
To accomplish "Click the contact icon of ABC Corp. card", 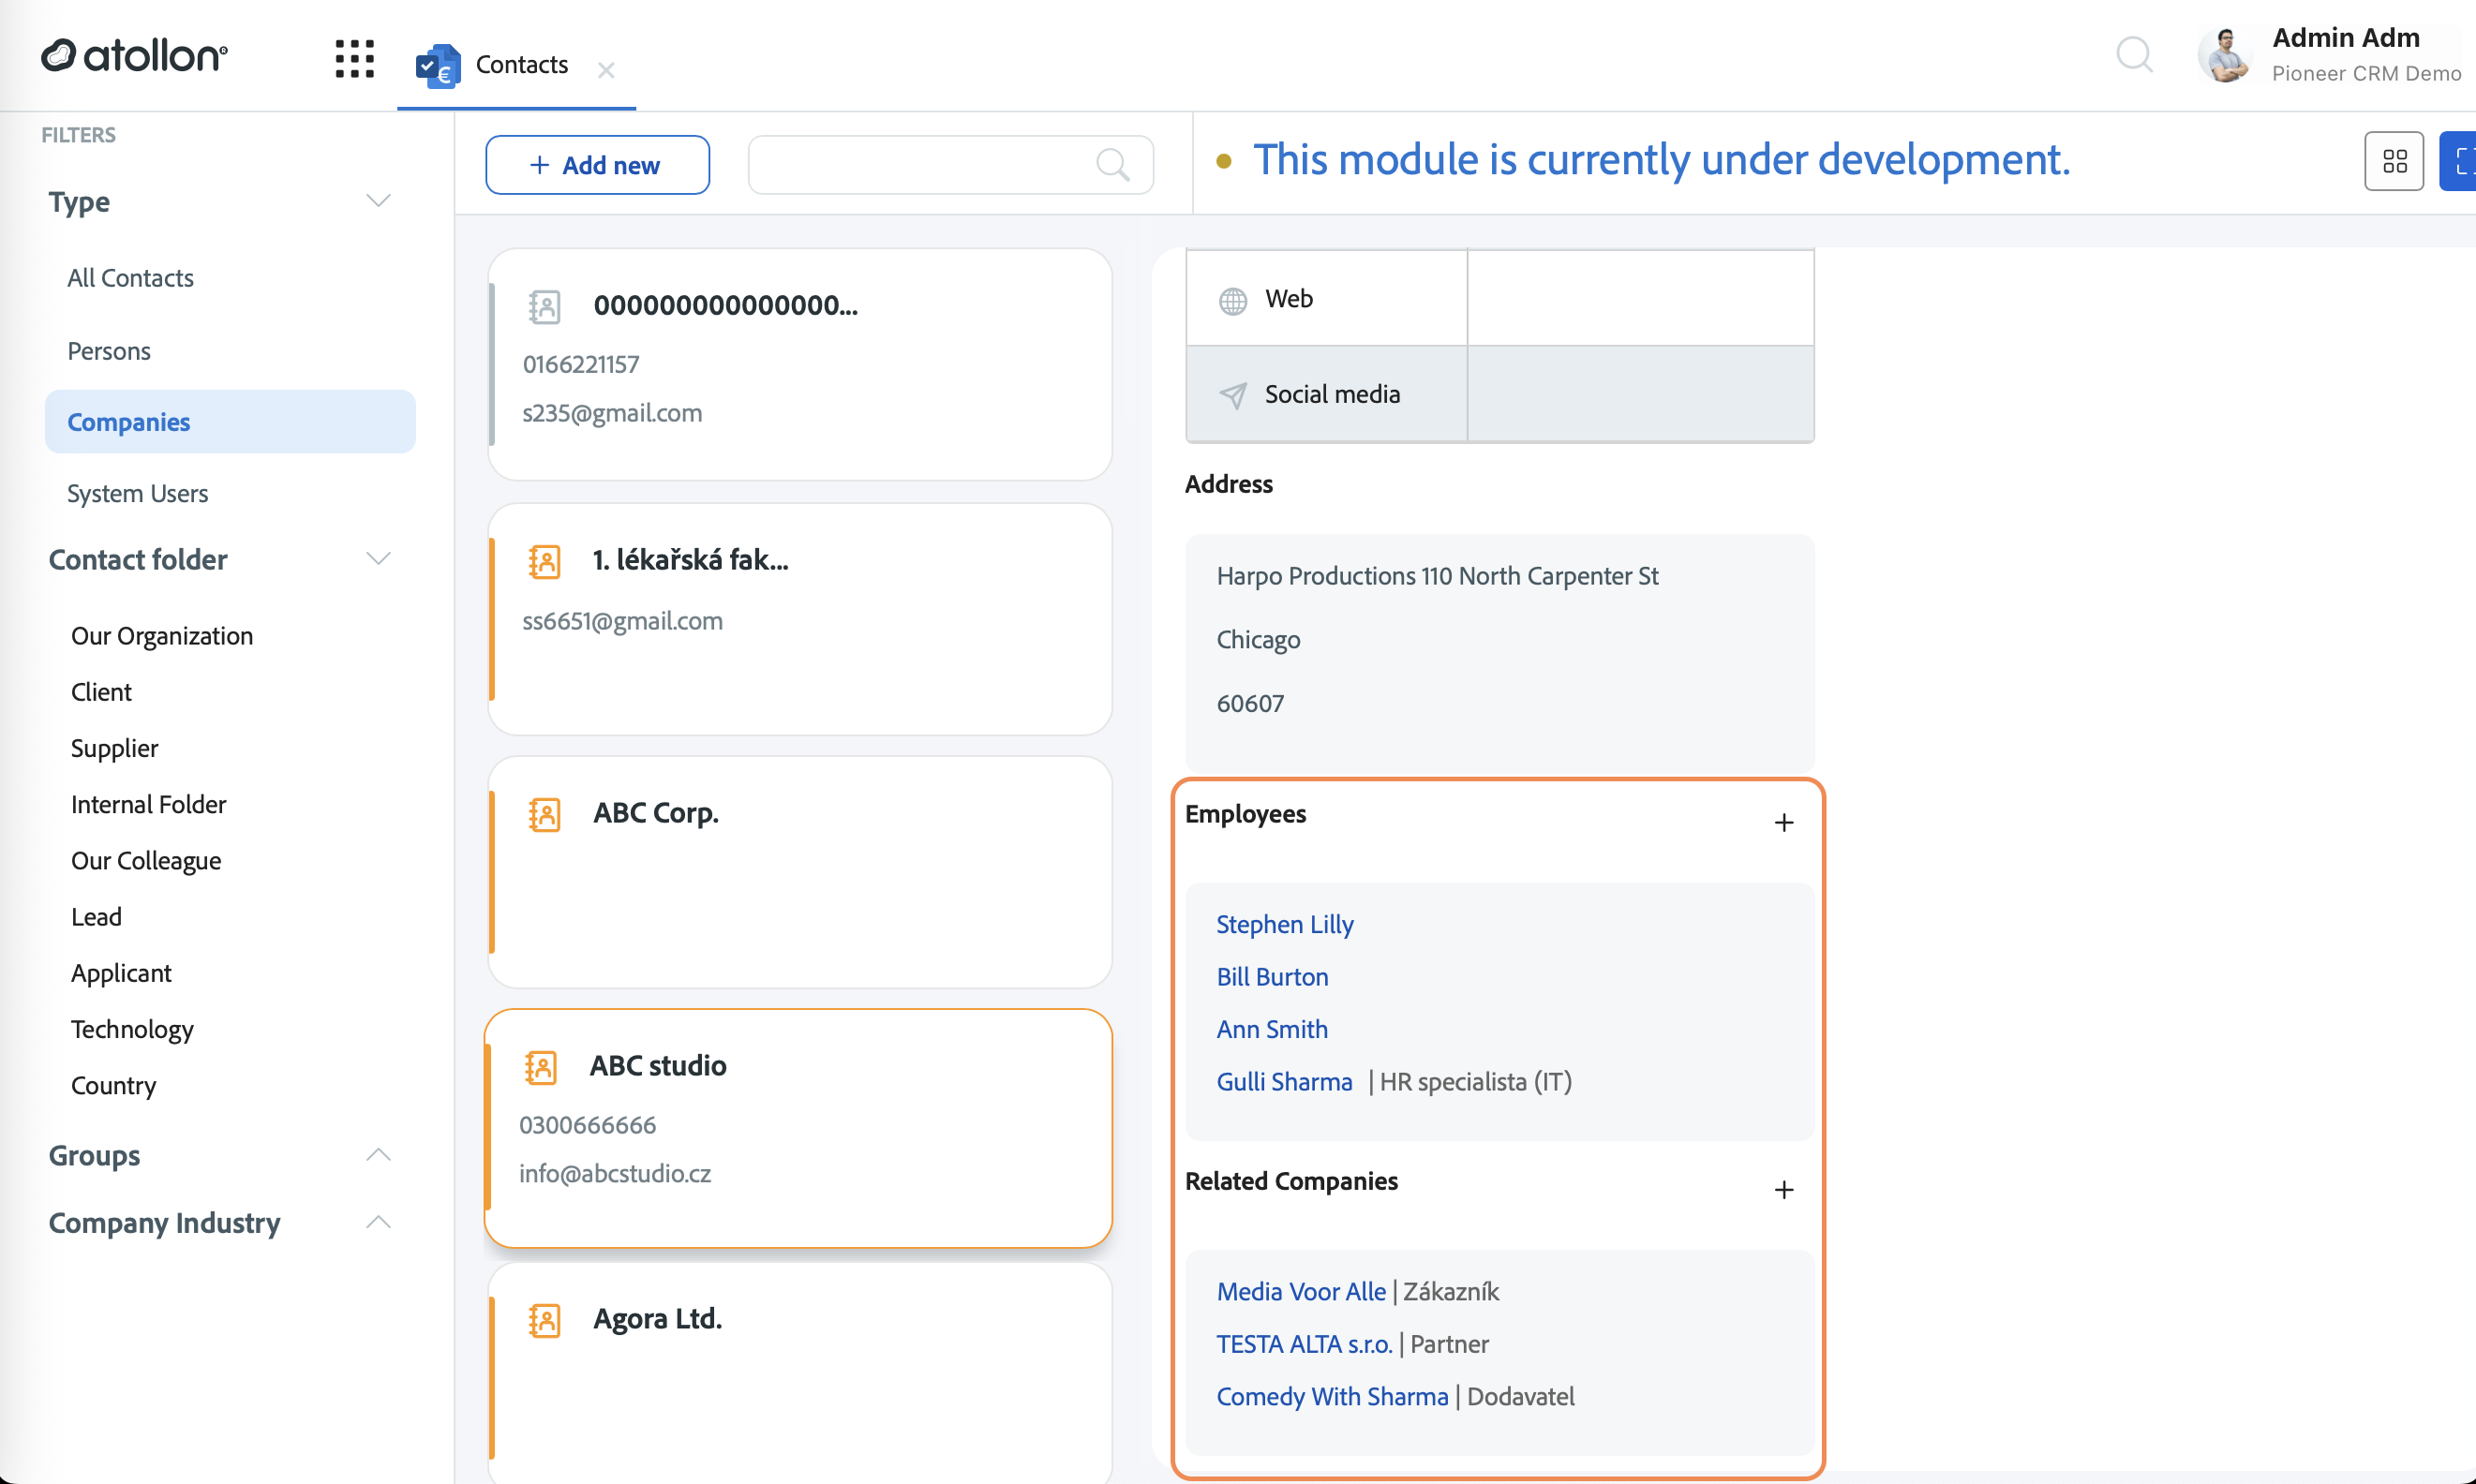I will pos(545,814).
